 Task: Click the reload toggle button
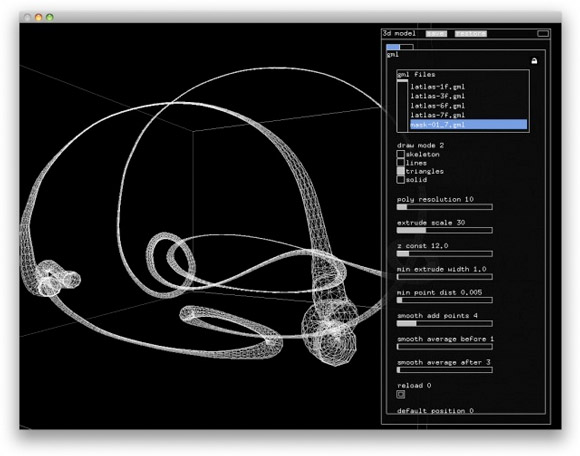(x=401, y=395)
